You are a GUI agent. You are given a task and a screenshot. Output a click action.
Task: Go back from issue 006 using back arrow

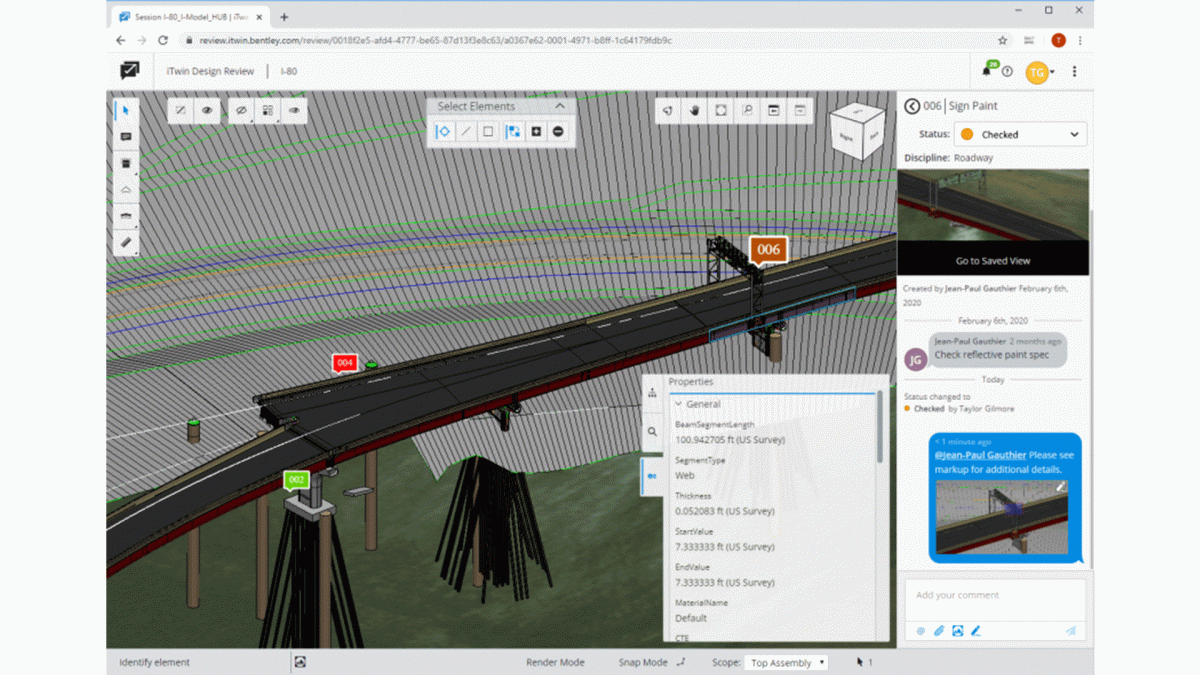point(911,106)
